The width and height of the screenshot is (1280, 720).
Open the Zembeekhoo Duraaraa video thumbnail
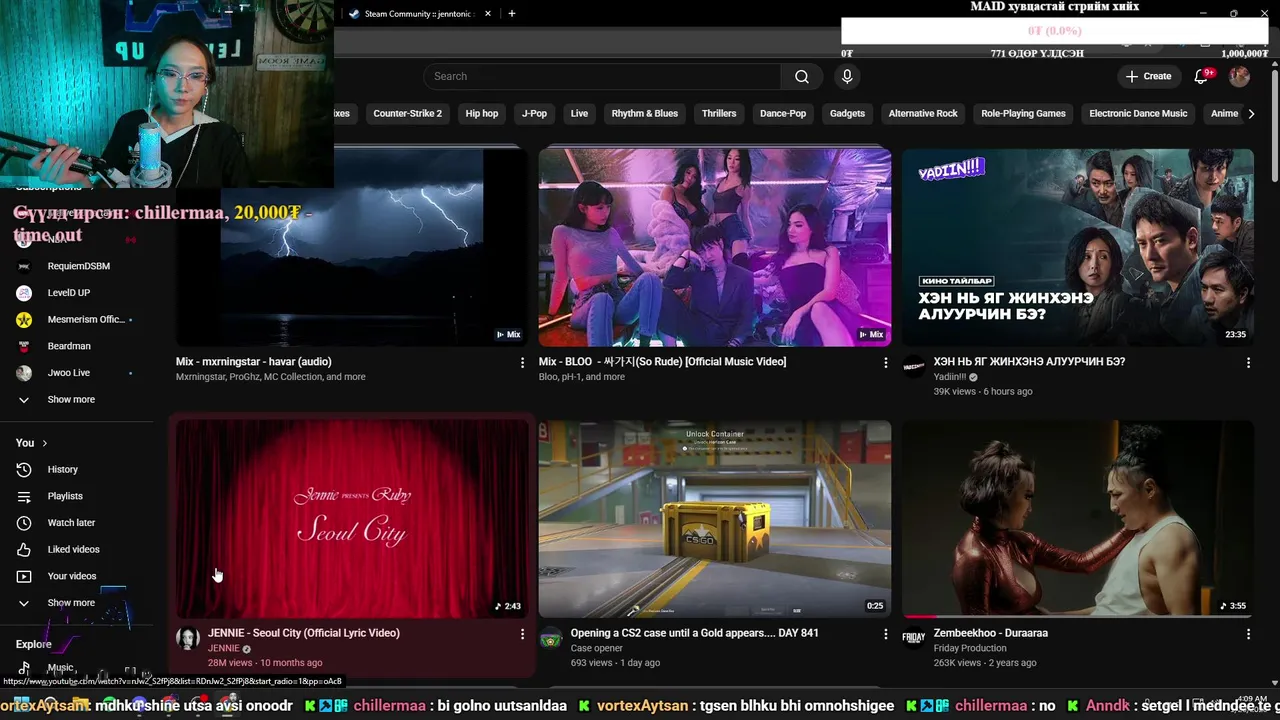1078,518
